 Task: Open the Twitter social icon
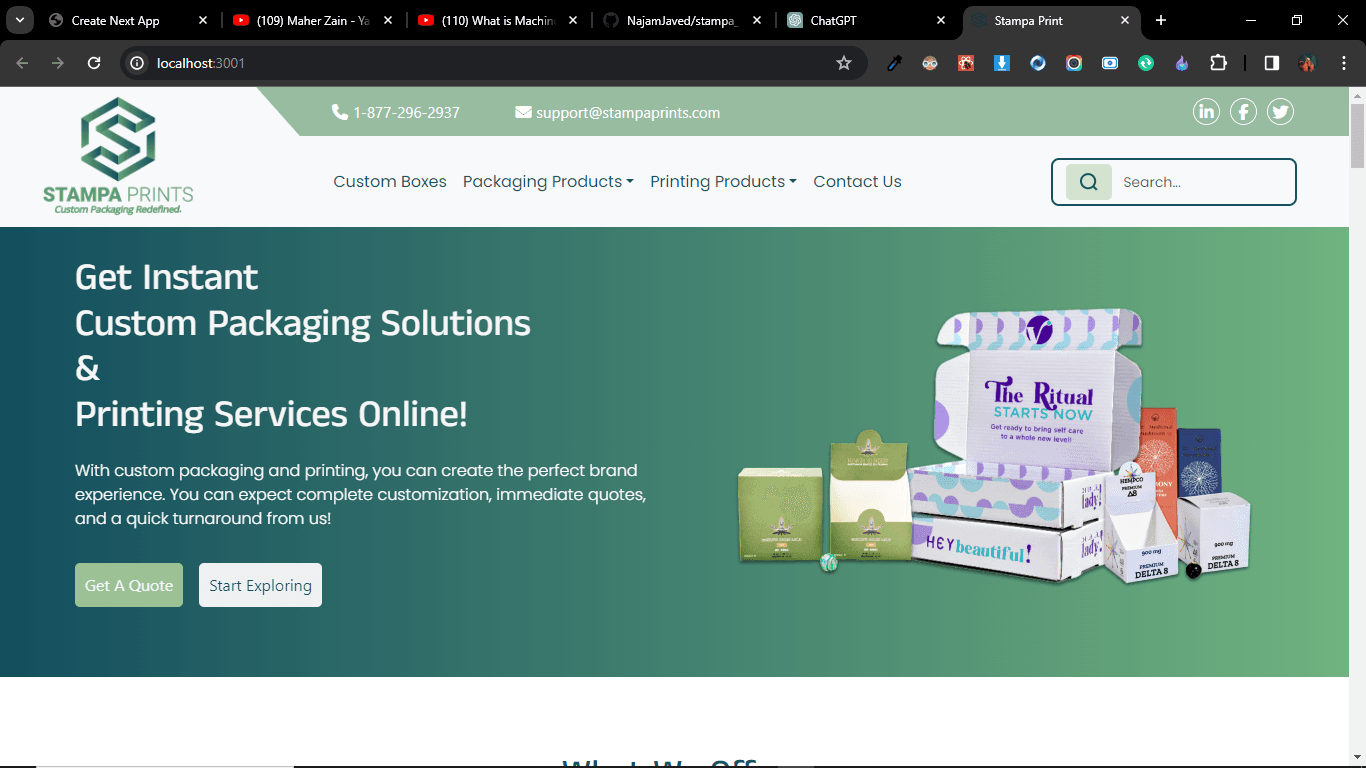pyautogui.click(x=1280, y=112)
